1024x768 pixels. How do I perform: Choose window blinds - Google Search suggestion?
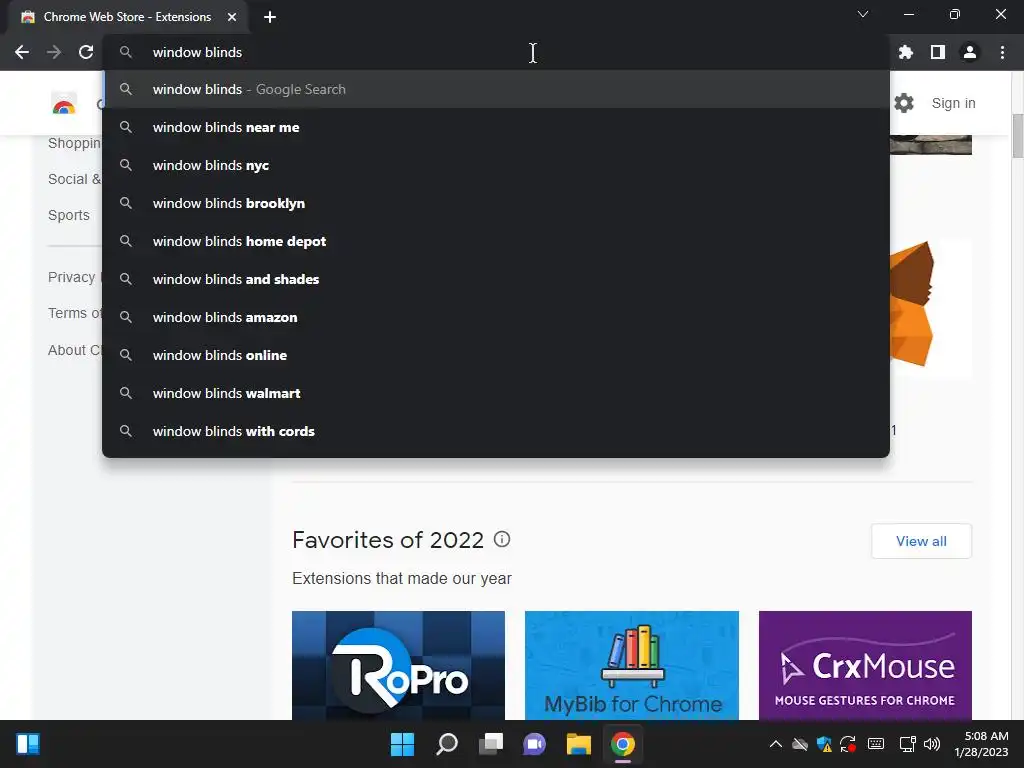[x=496, y=89]
